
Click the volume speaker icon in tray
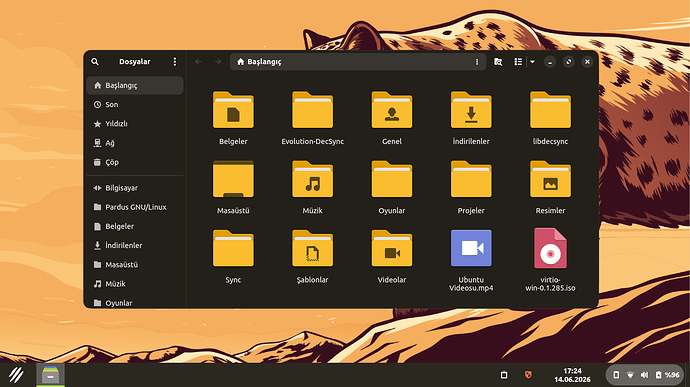(644, 375)
